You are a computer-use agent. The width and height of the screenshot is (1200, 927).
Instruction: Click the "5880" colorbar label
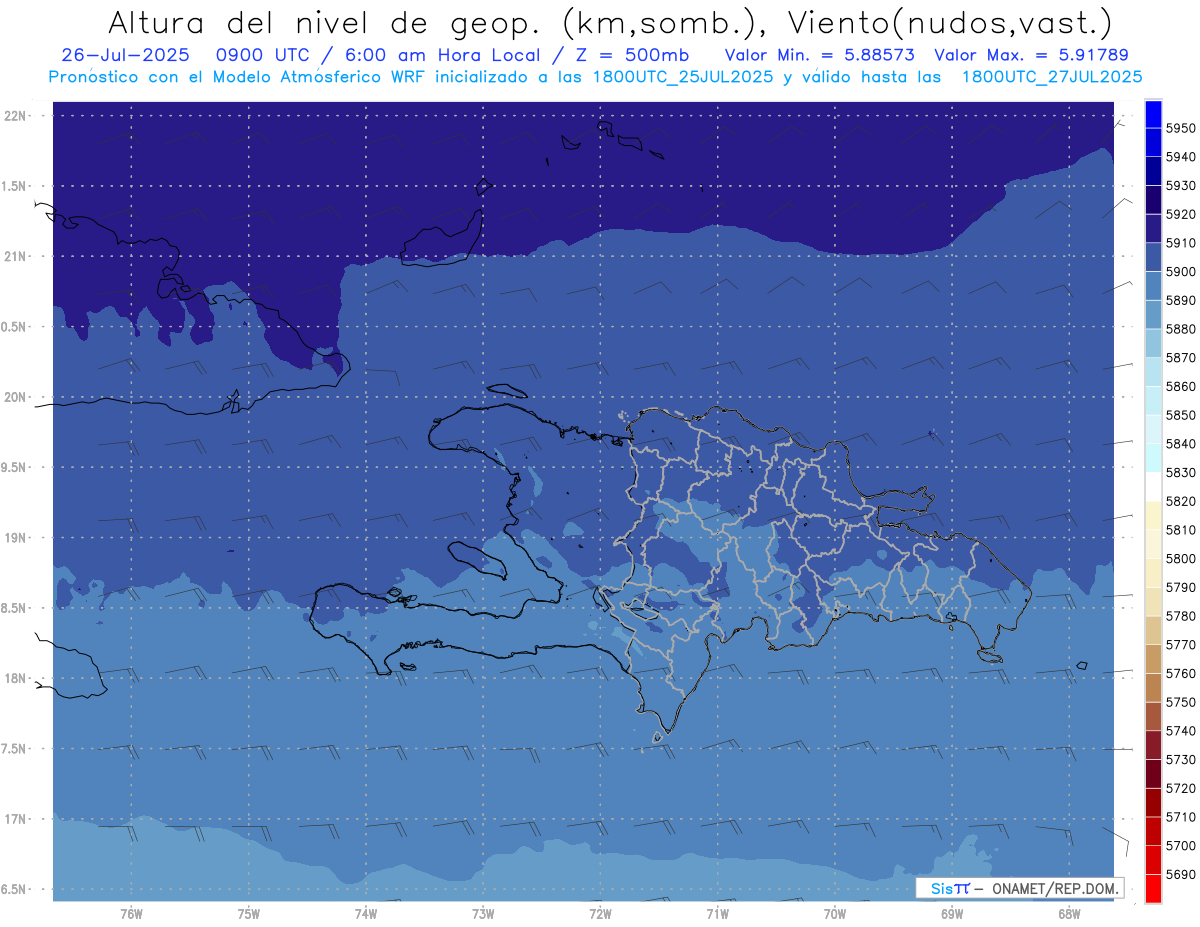[x=1180, y=329]
